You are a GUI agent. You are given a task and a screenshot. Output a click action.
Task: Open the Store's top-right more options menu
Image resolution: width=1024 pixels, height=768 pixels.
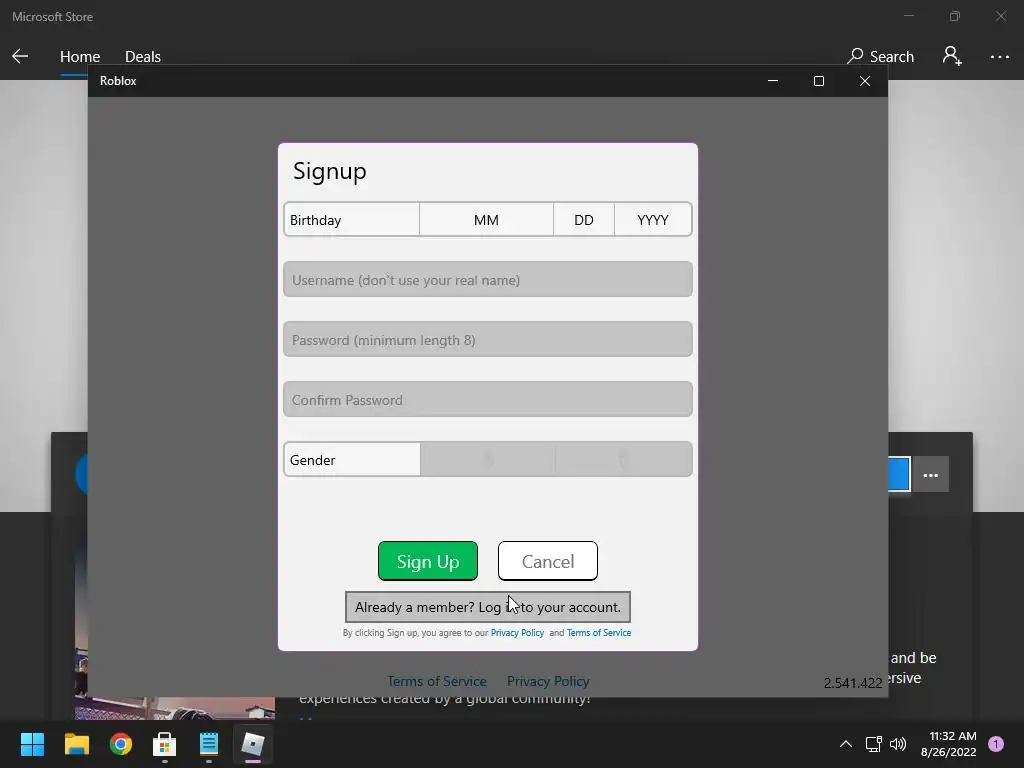[999, 57]
